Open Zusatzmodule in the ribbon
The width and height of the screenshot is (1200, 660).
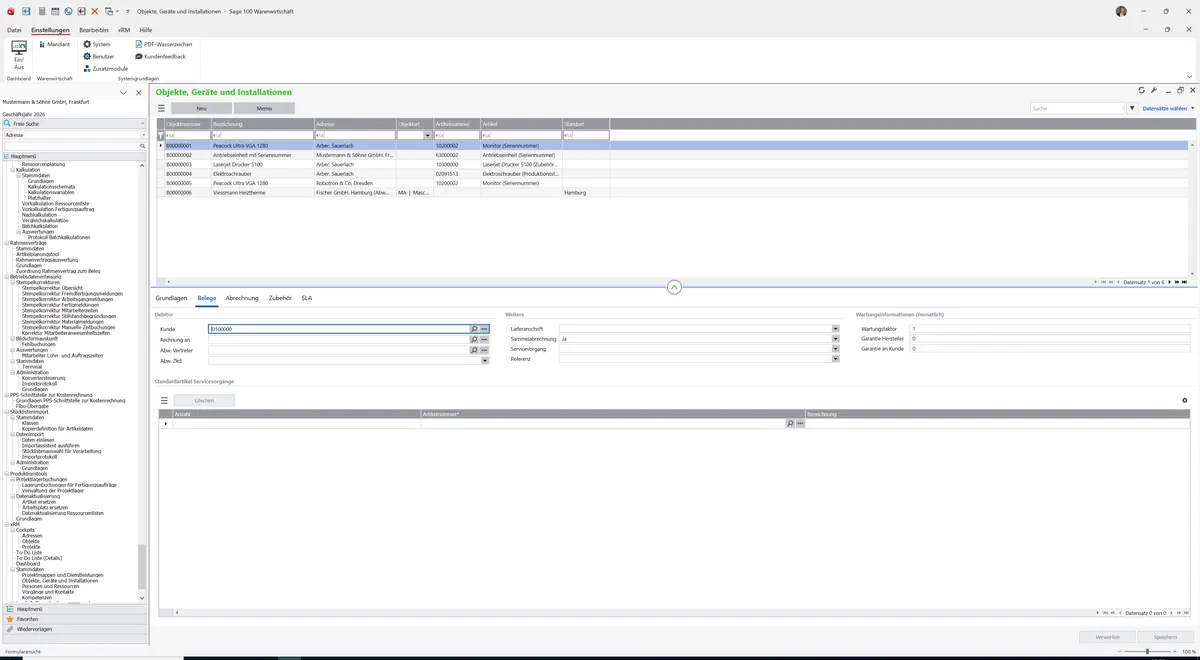tap(106, 68)
